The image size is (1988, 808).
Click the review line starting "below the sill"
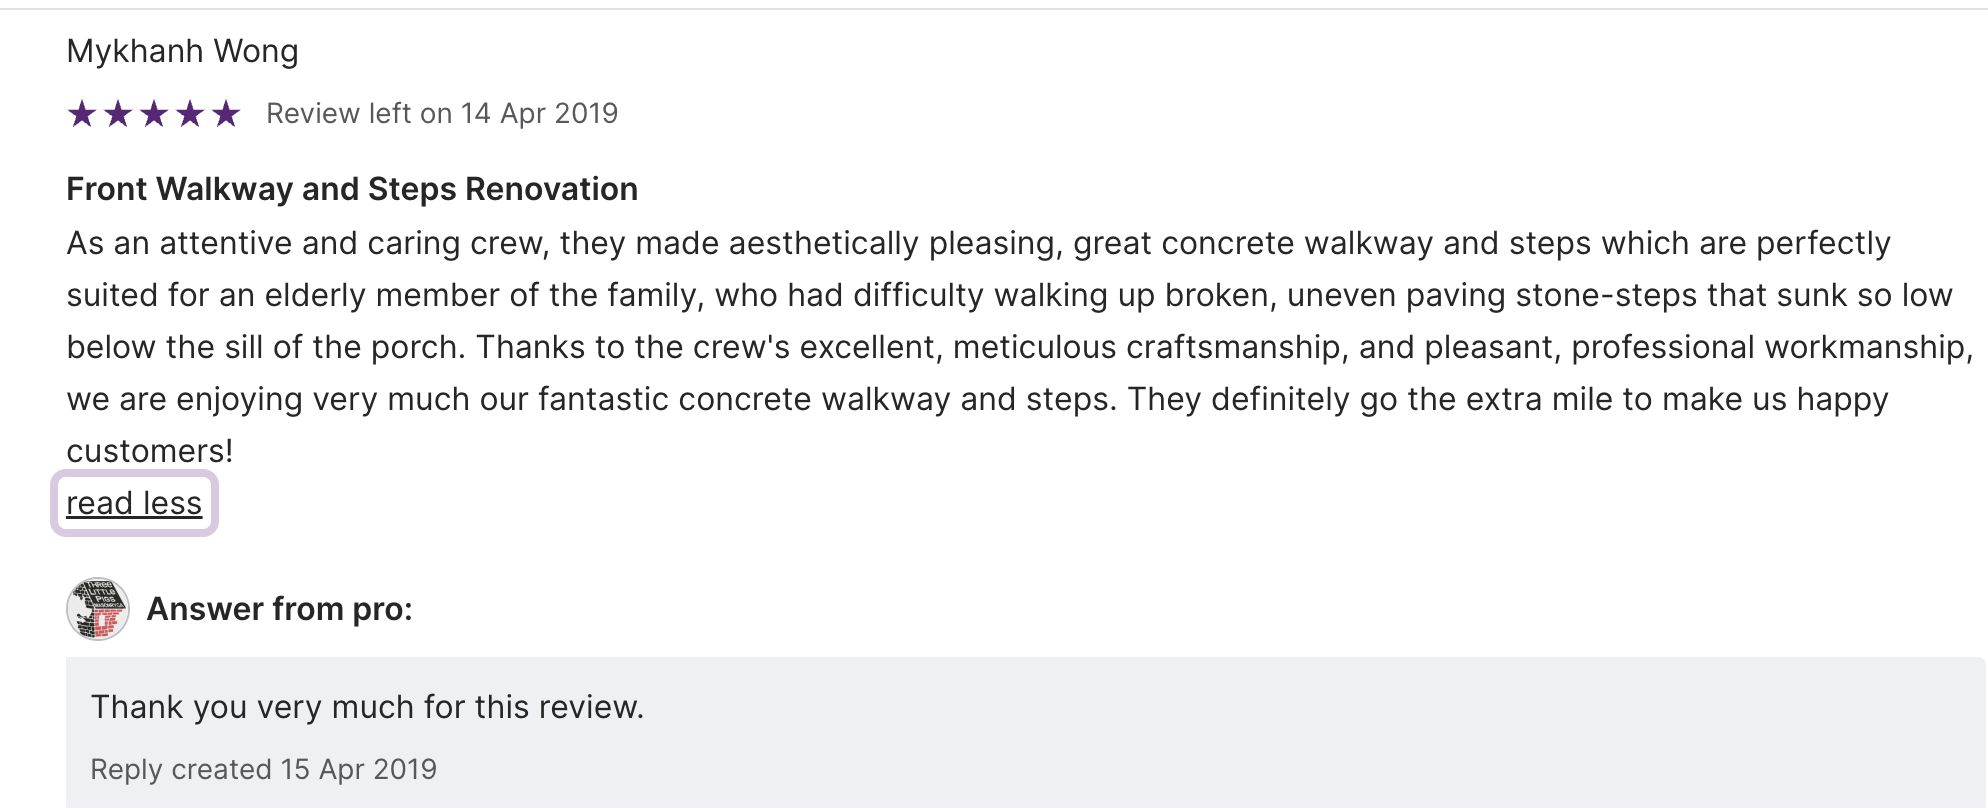[1018, 347]
